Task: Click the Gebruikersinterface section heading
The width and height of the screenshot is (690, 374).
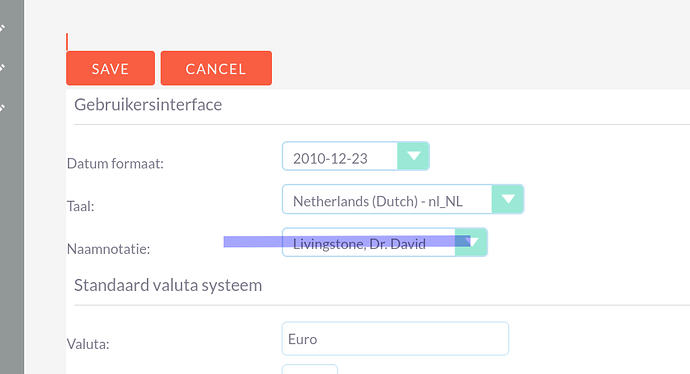Action: (x=148, y=105)
